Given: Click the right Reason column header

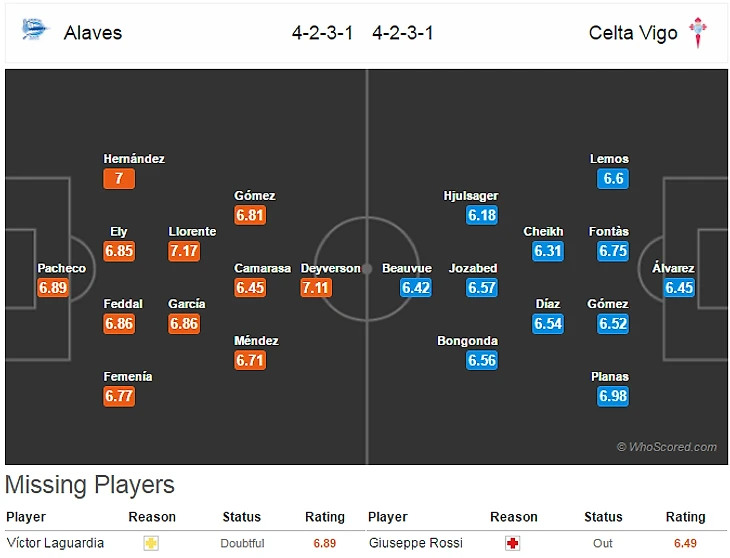Looking at the screenshot, I should pyautogui.click(x=514, y=517).
